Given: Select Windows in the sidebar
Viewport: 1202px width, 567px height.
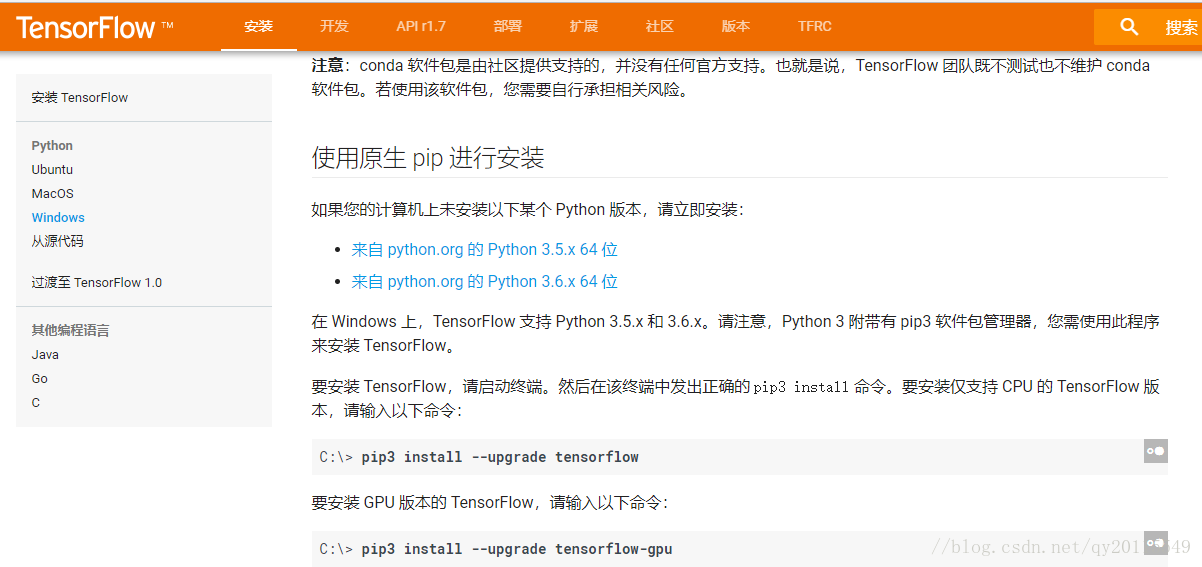Looking at the screenshot, I should [58, 218].
